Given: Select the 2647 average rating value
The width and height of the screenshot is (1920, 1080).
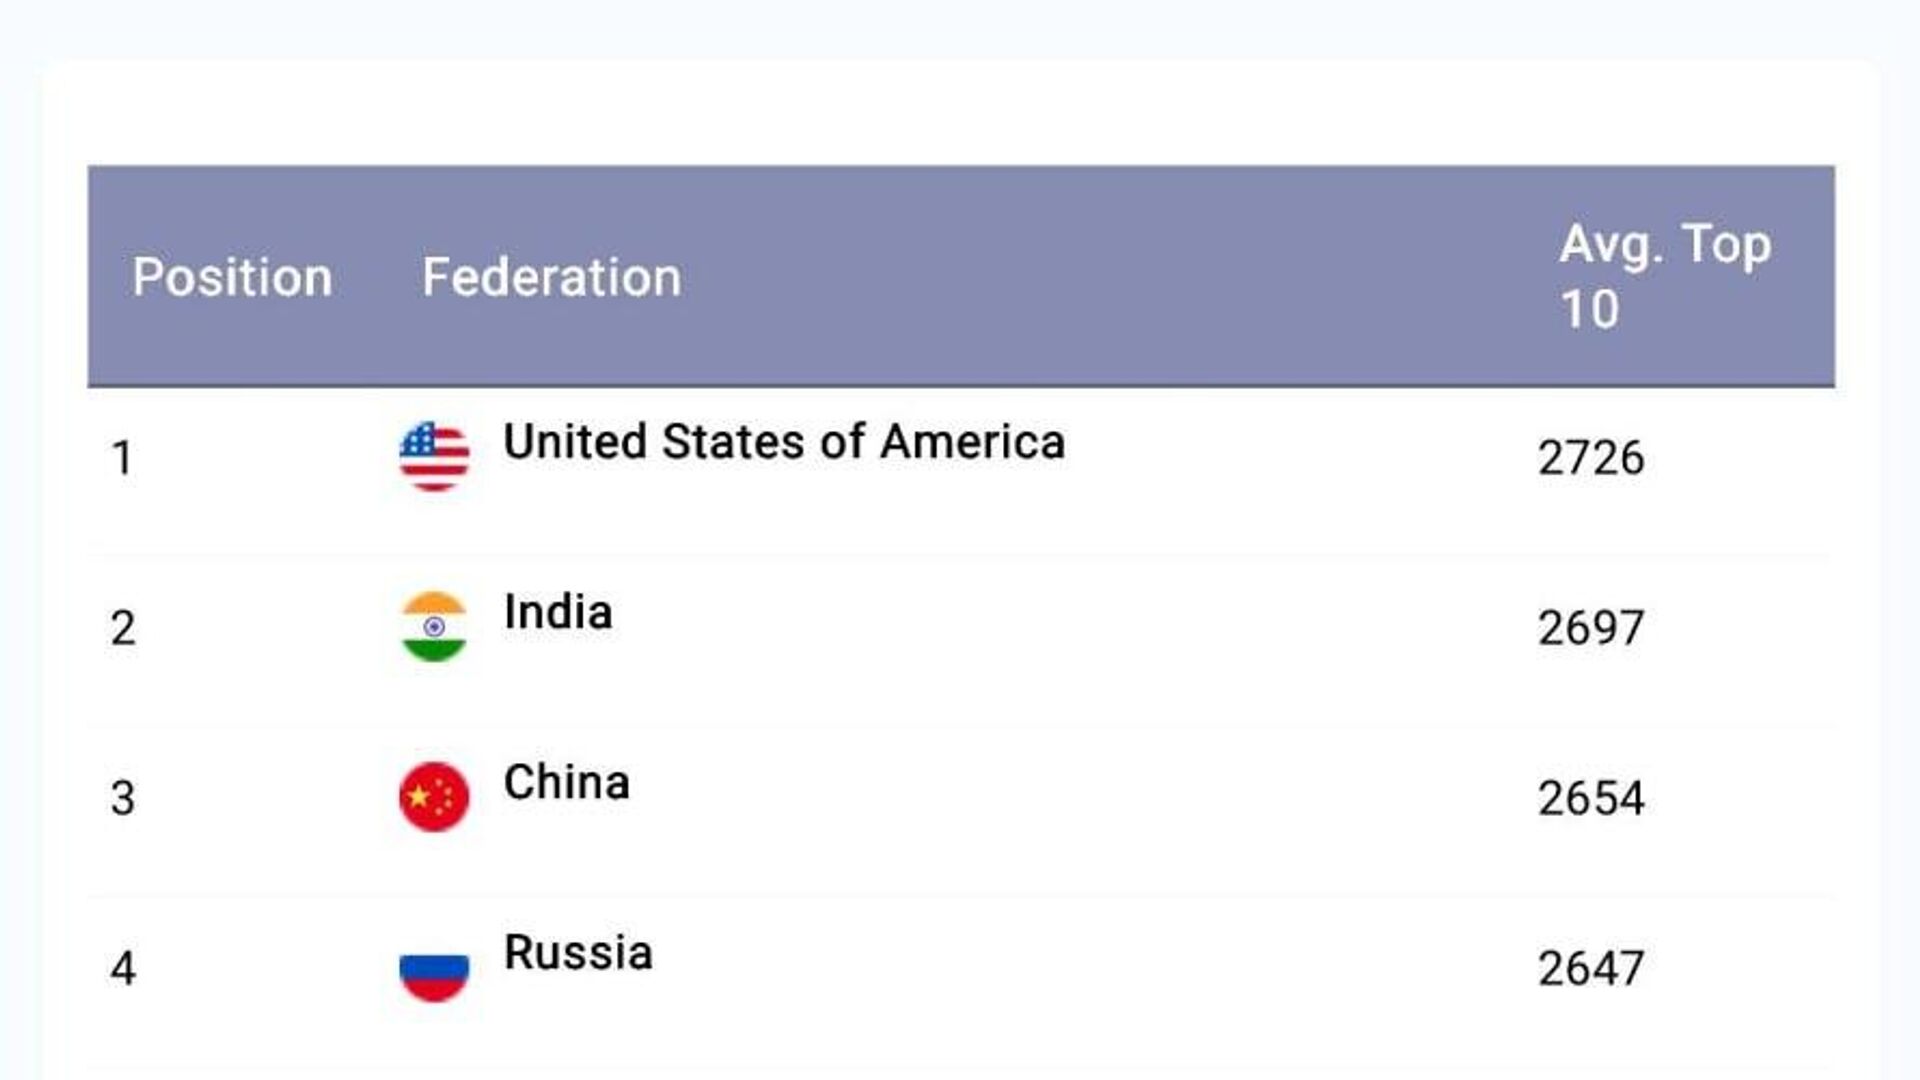Looking at the screenshot, I should pos(1590,968).
